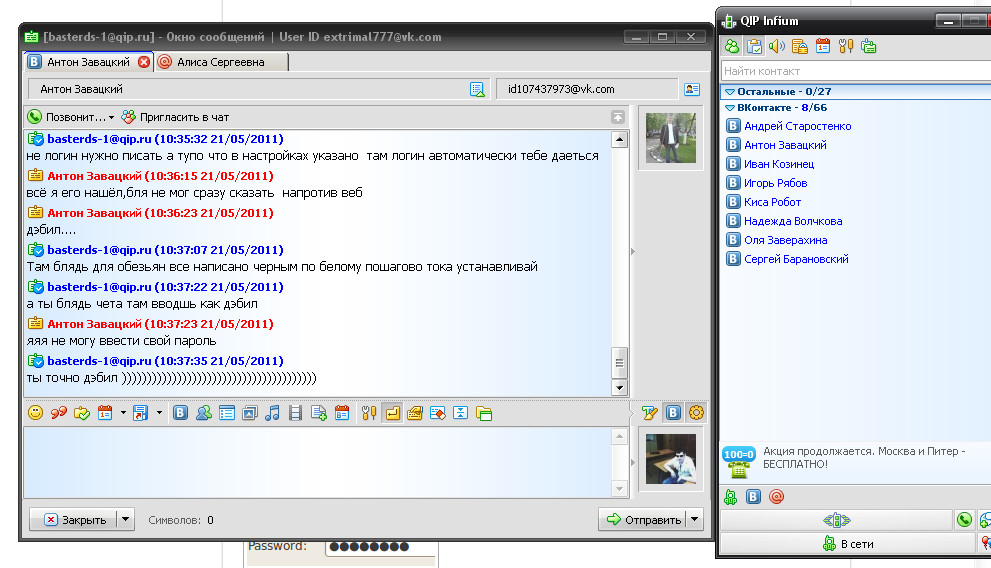Open the traffic-light main menu button
This screenshot has width=991, height=568.
click(836, 520)
